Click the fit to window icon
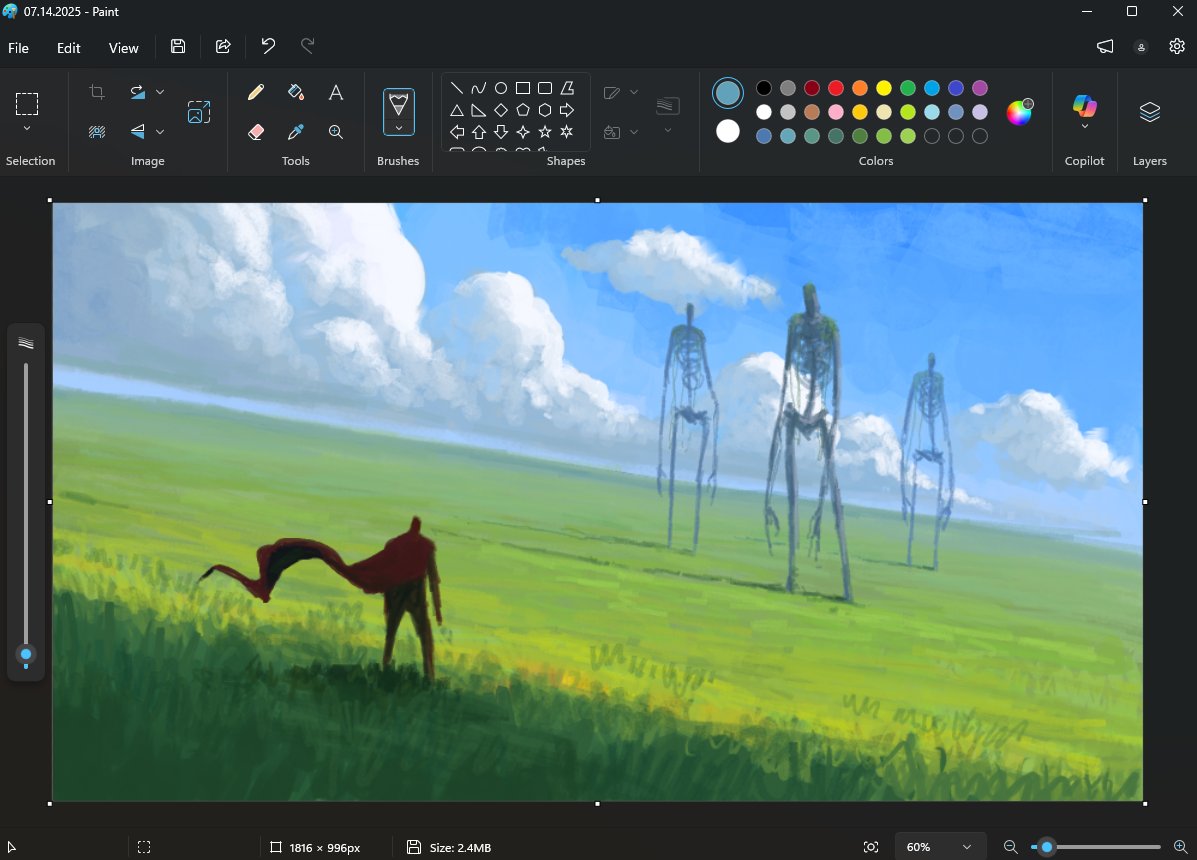Screen dimensions: 1197x860 point(871,847)
